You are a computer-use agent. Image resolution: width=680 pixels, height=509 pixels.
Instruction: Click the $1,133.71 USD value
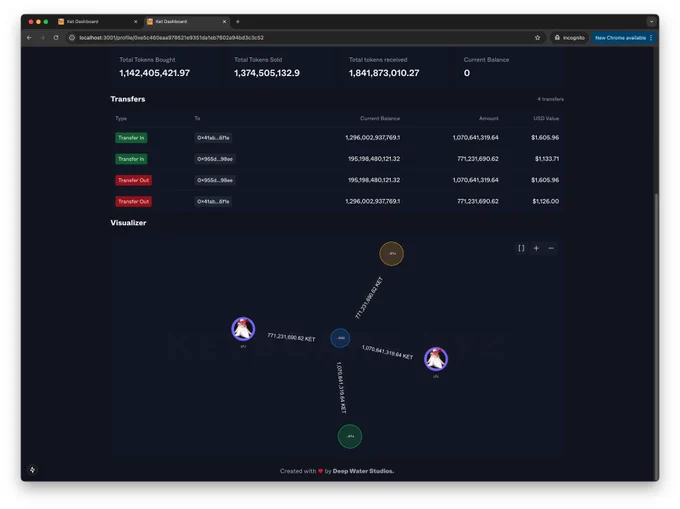tap(547, 159)
